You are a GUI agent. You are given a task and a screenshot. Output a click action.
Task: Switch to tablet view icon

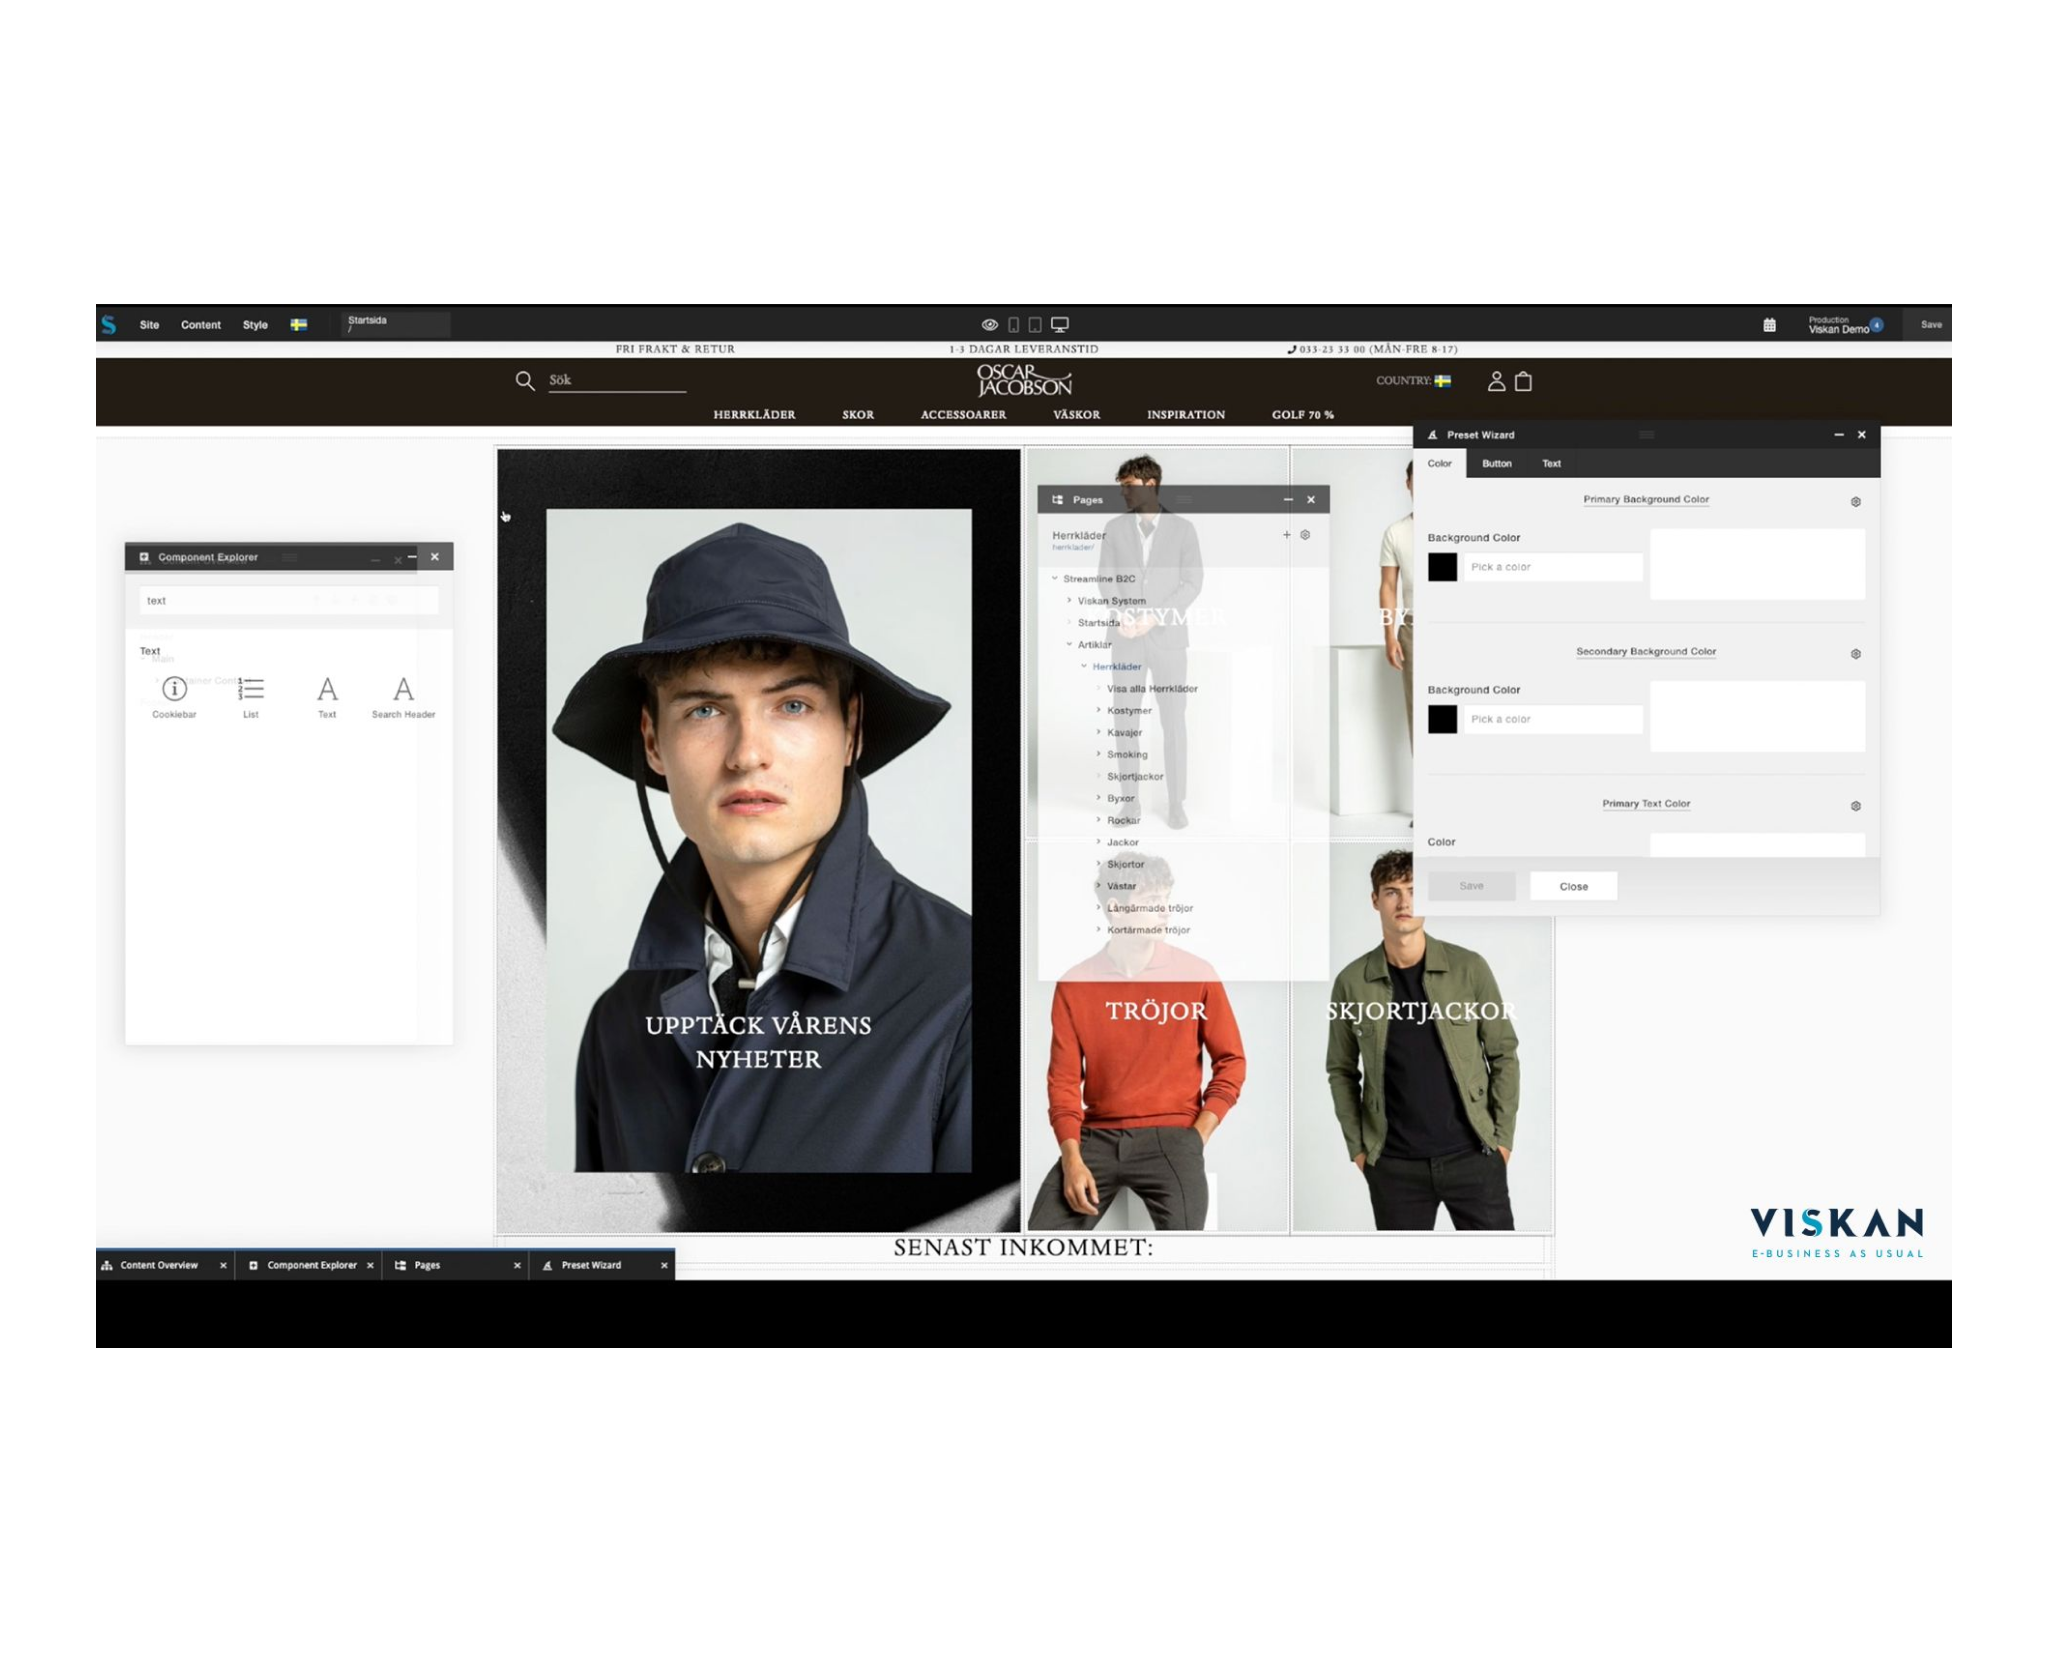pos(1035,325)
